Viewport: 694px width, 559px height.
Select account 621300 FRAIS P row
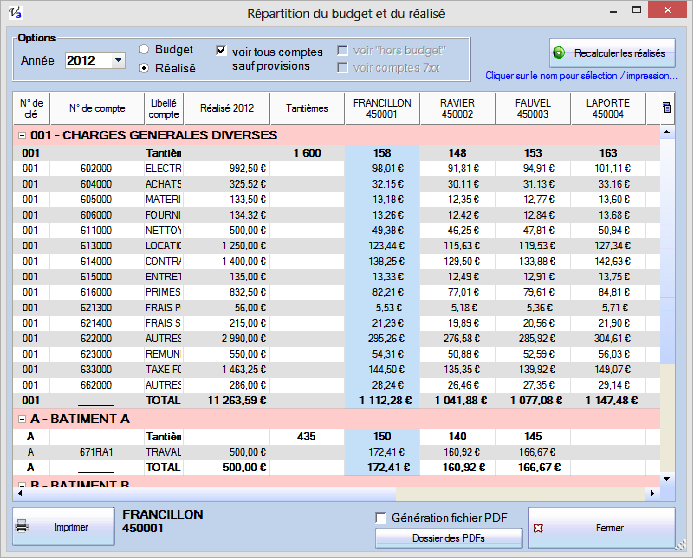coord(336,308)
